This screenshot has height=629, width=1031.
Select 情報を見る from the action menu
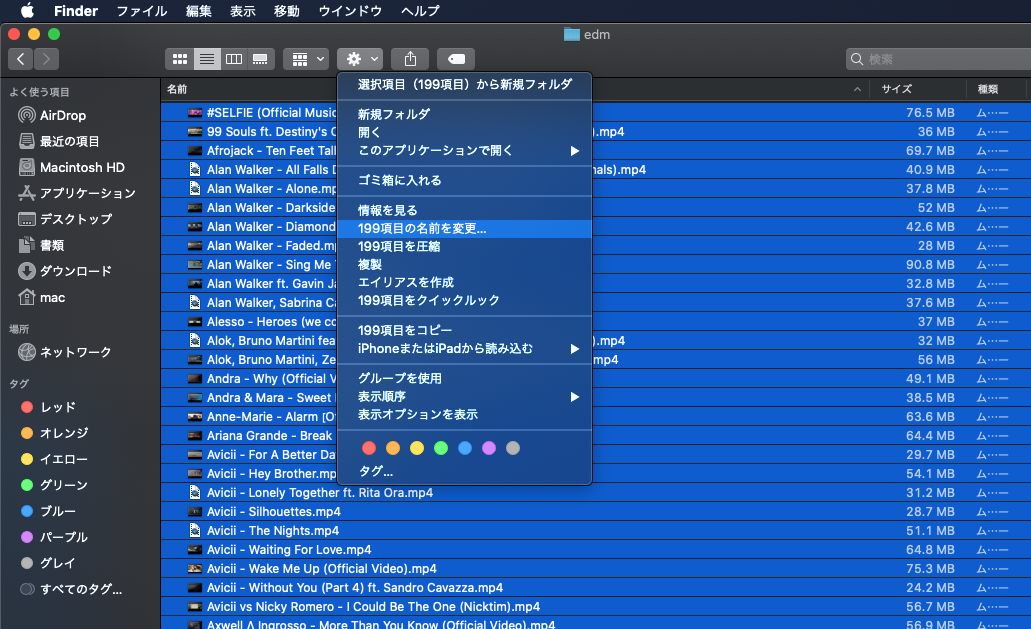coord(389,208)
